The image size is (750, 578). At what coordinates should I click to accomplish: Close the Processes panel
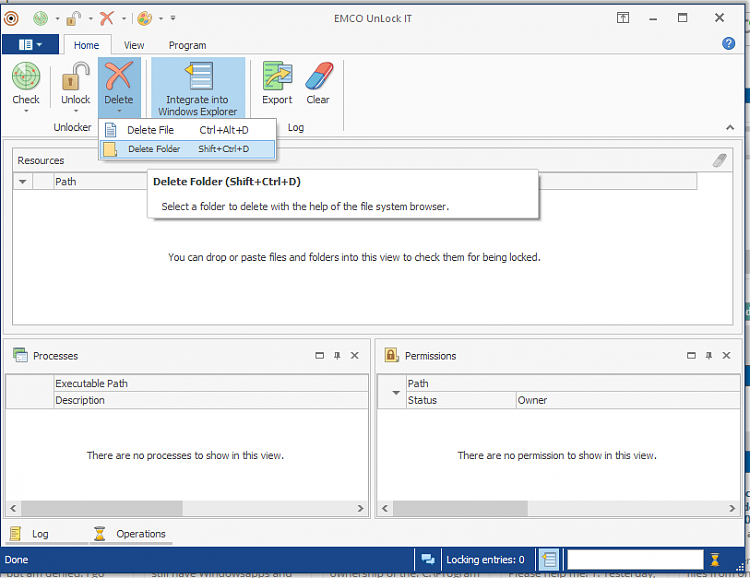click(x=354, y=356)
